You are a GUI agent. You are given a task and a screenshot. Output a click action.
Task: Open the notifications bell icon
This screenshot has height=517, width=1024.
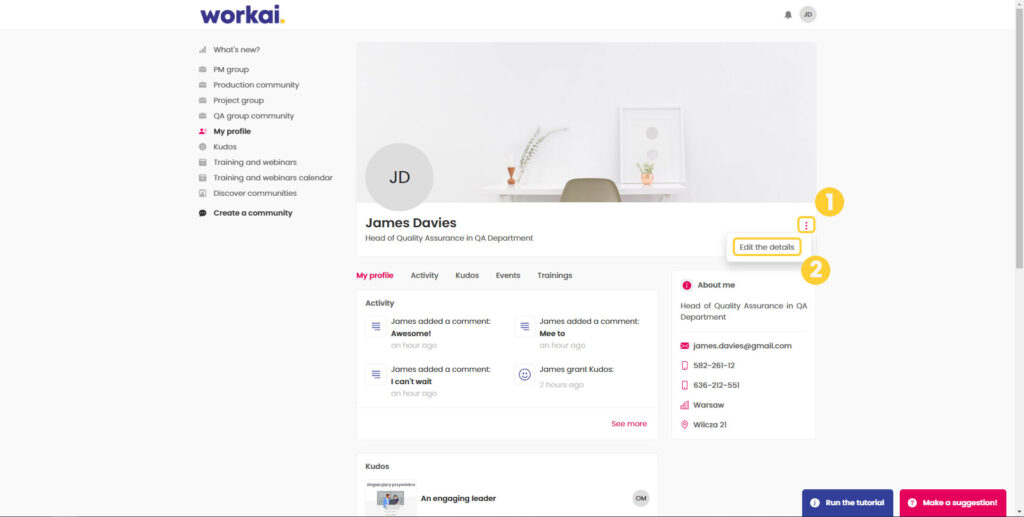pyautogui.click(x=788, y=15)
